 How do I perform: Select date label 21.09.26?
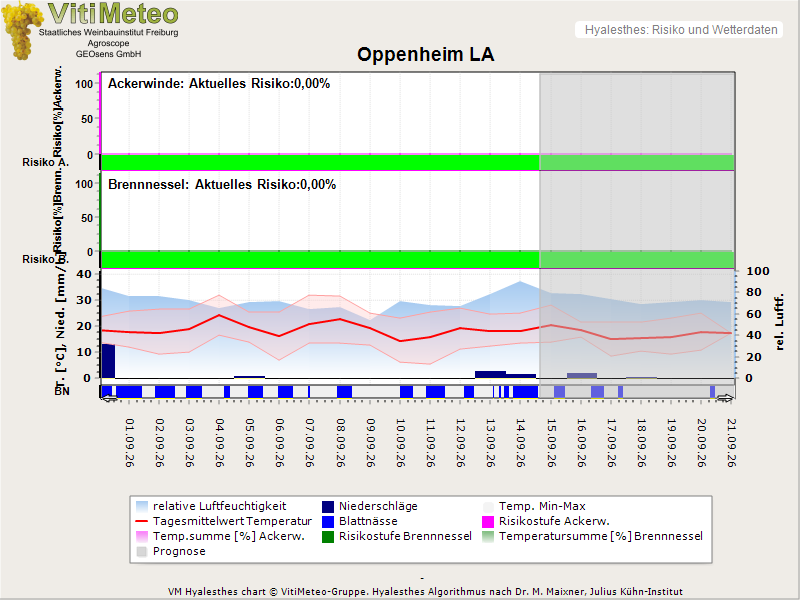(732, 442)
